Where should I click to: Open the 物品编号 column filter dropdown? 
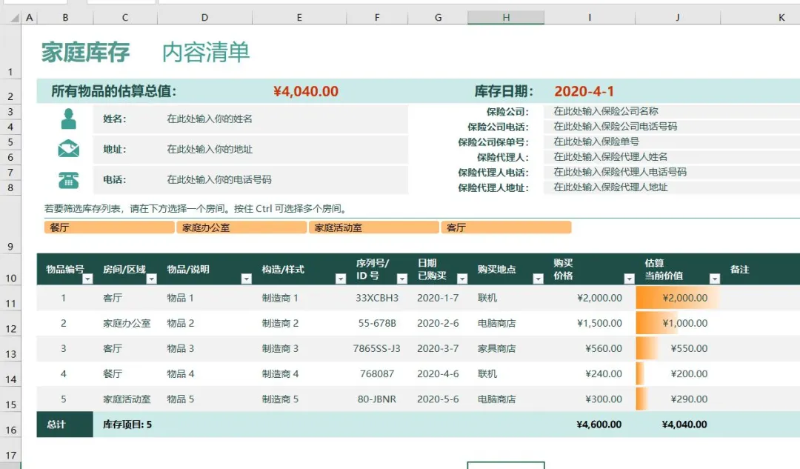tap(88, 279)
